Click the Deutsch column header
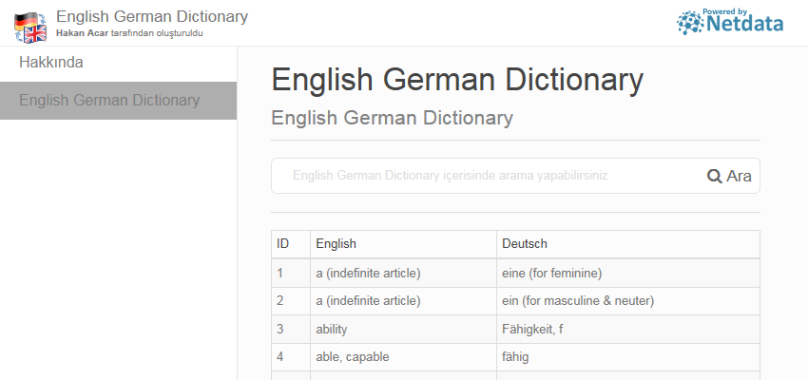This screenshot has width=808, height=380. coord(628,244)
